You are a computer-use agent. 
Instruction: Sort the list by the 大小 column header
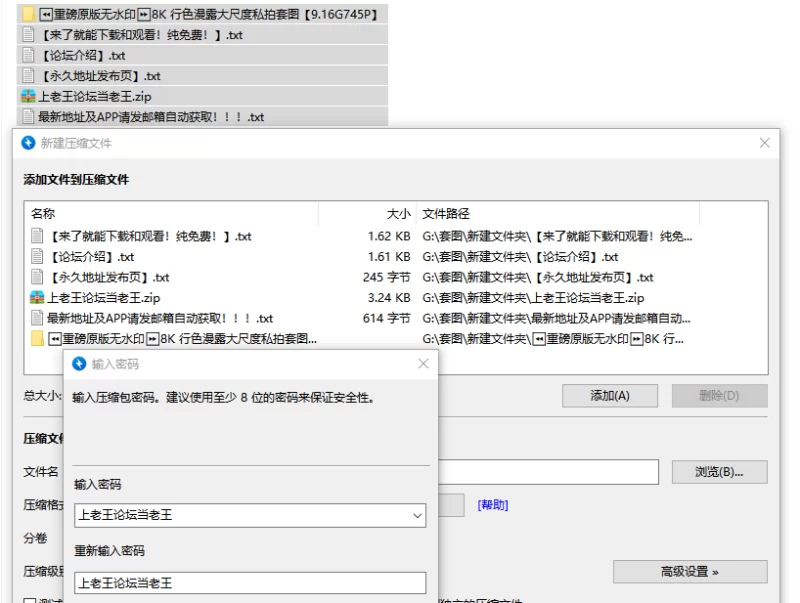pyautogui.click(x=398, y=214)
